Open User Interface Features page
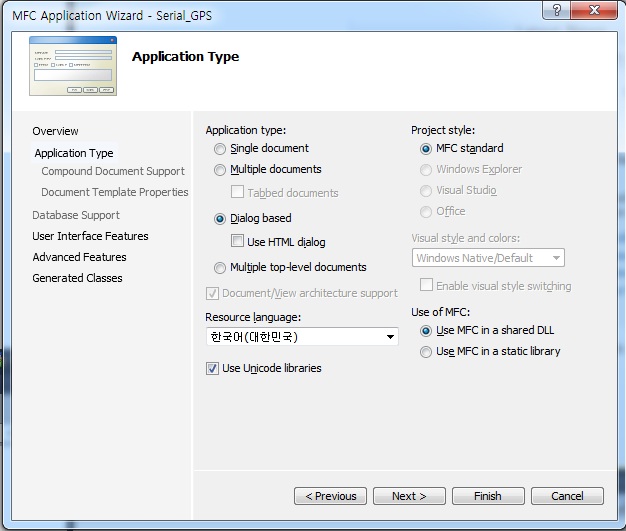 point(90,236)
